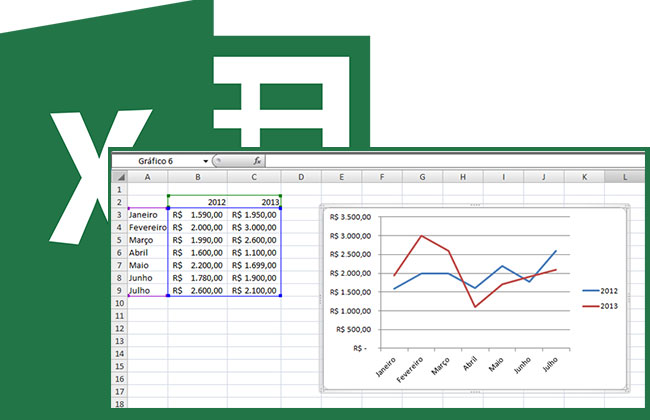The width and height of the screenshot is (650, 420).
Task: Click the Junho cell in column A
Action: click(x=148, y=278)
